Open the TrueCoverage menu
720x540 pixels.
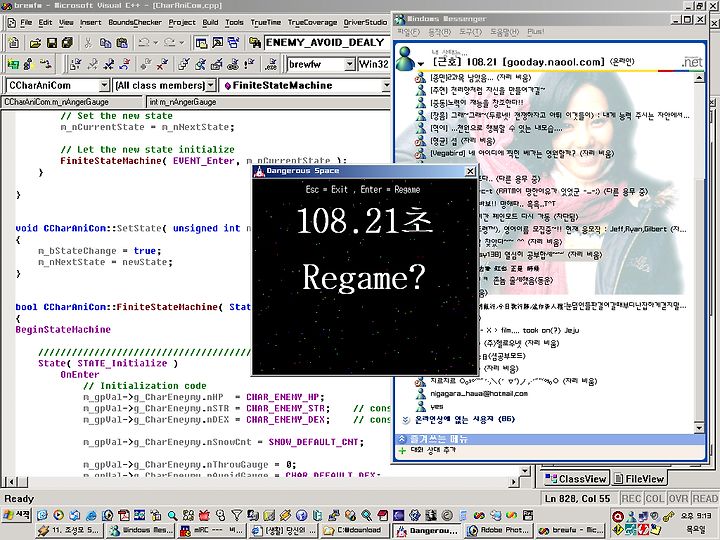[x=312, y=22]
